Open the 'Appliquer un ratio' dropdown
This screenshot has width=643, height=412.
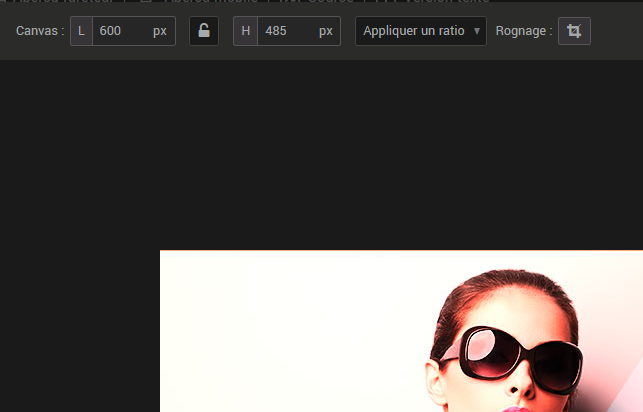(x=414, y=31)
